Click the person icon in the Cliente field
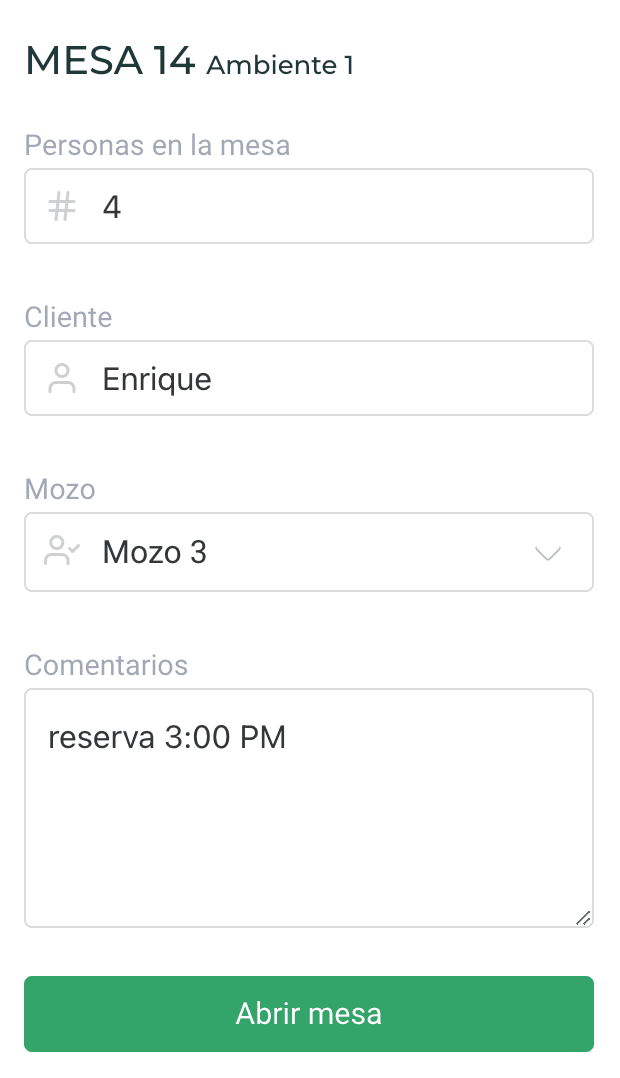Image resolution: width=620 pixels, height=1078 pixels. coord(62,379)
